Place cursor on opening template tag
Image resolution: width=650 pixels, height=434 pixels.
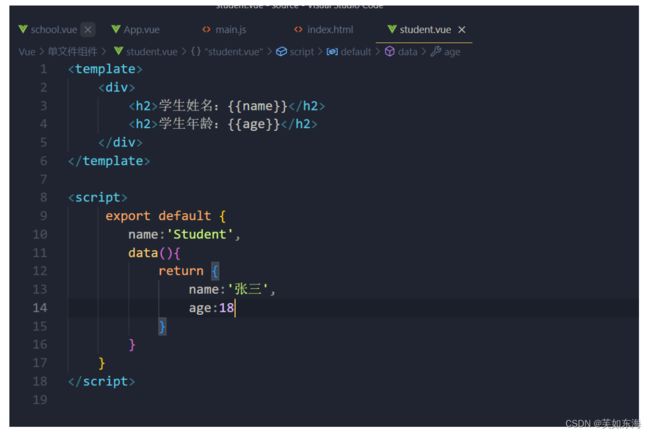point(105,69)
